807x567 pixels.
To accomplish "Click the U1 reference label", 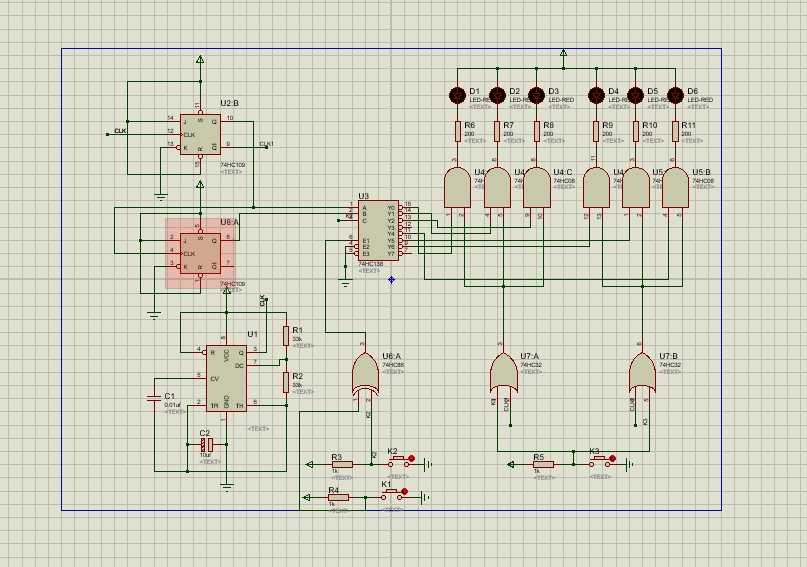I will pyautogui.click(x=252, y=334).
